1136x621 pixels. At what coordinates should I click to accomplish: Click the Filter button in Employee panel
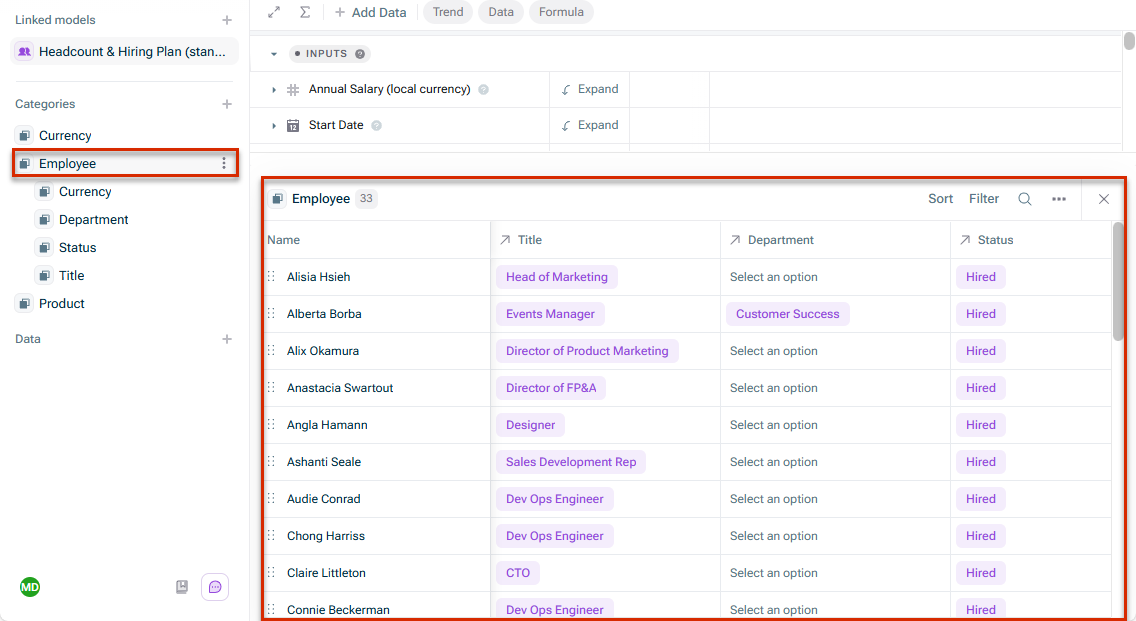[x=984, y=199]
